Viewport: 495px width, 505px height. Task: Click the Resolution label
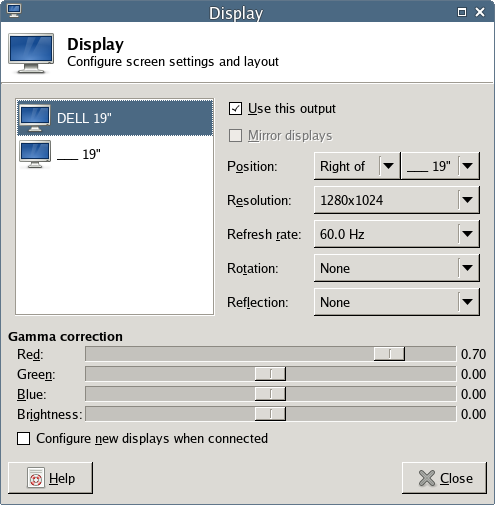(259, 200)
